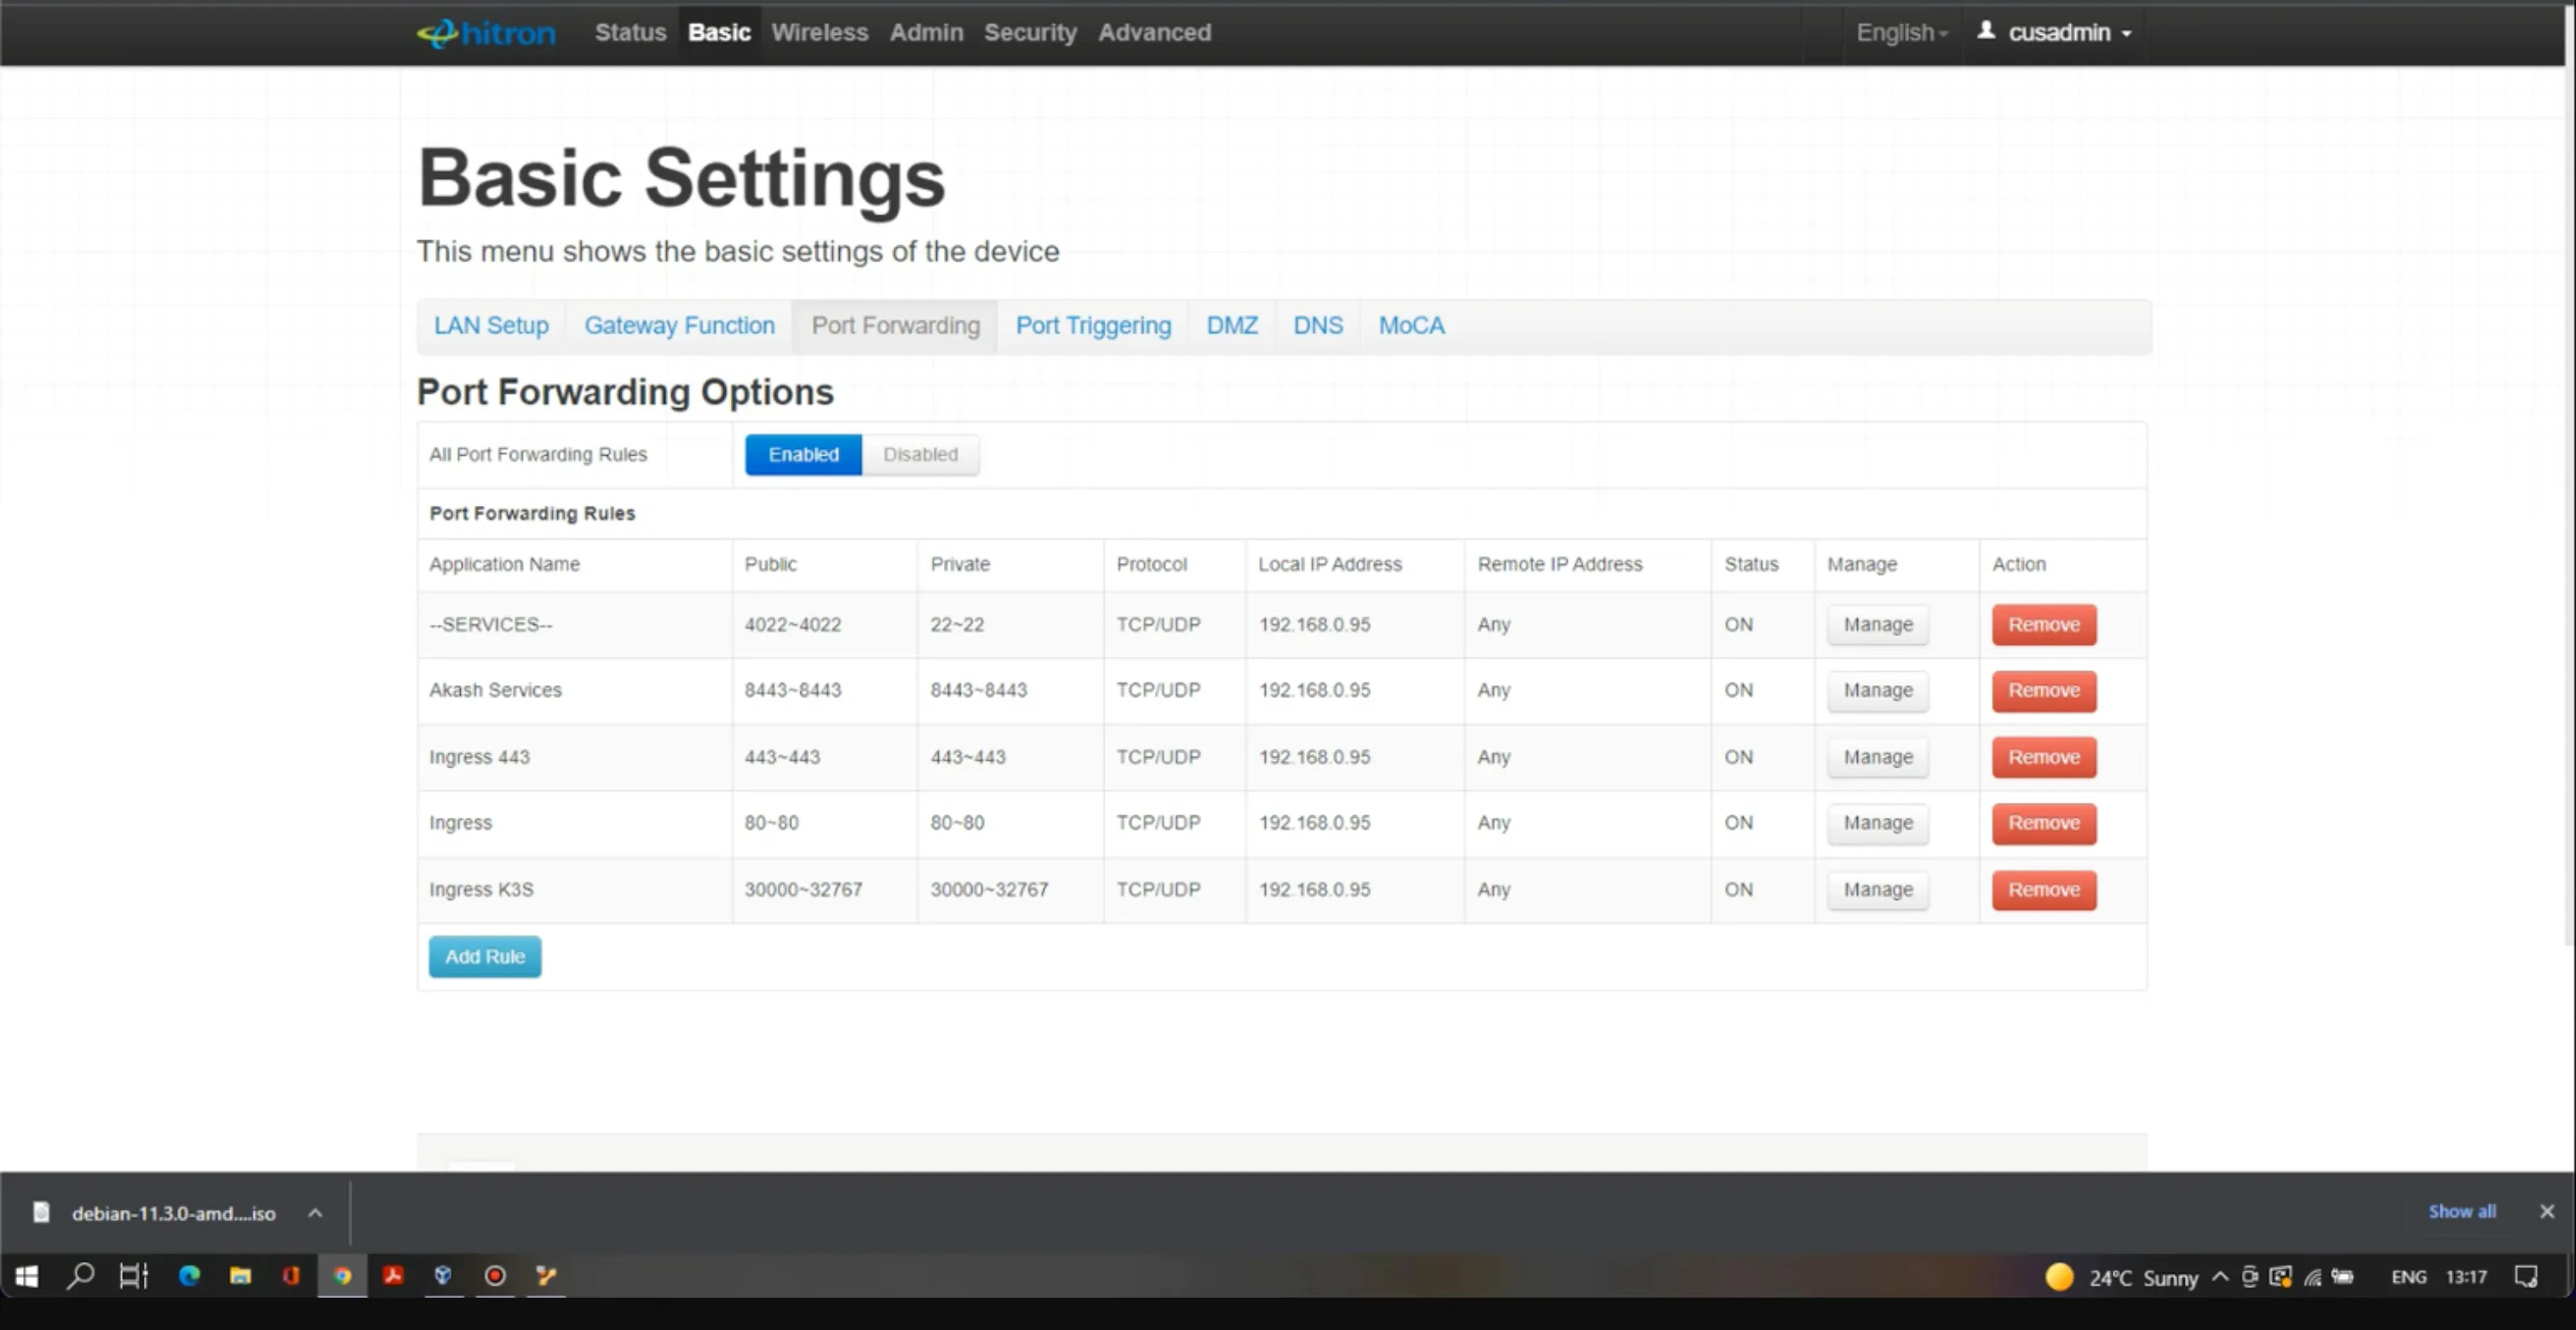Open Microsoft Edge from the taskbar
The width and height of the screenshot is (2576, 1330).
click(189, 1275)
